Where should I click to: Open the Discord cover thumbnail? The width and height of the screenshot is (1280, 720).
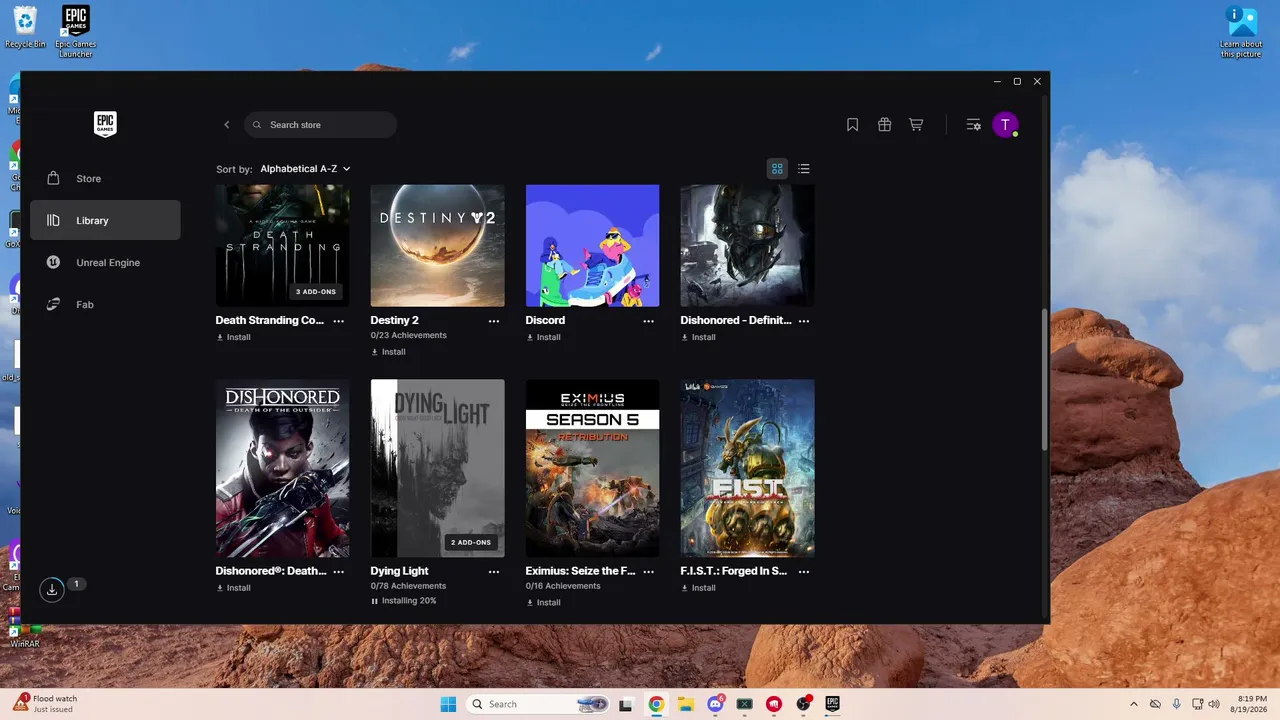593,246
